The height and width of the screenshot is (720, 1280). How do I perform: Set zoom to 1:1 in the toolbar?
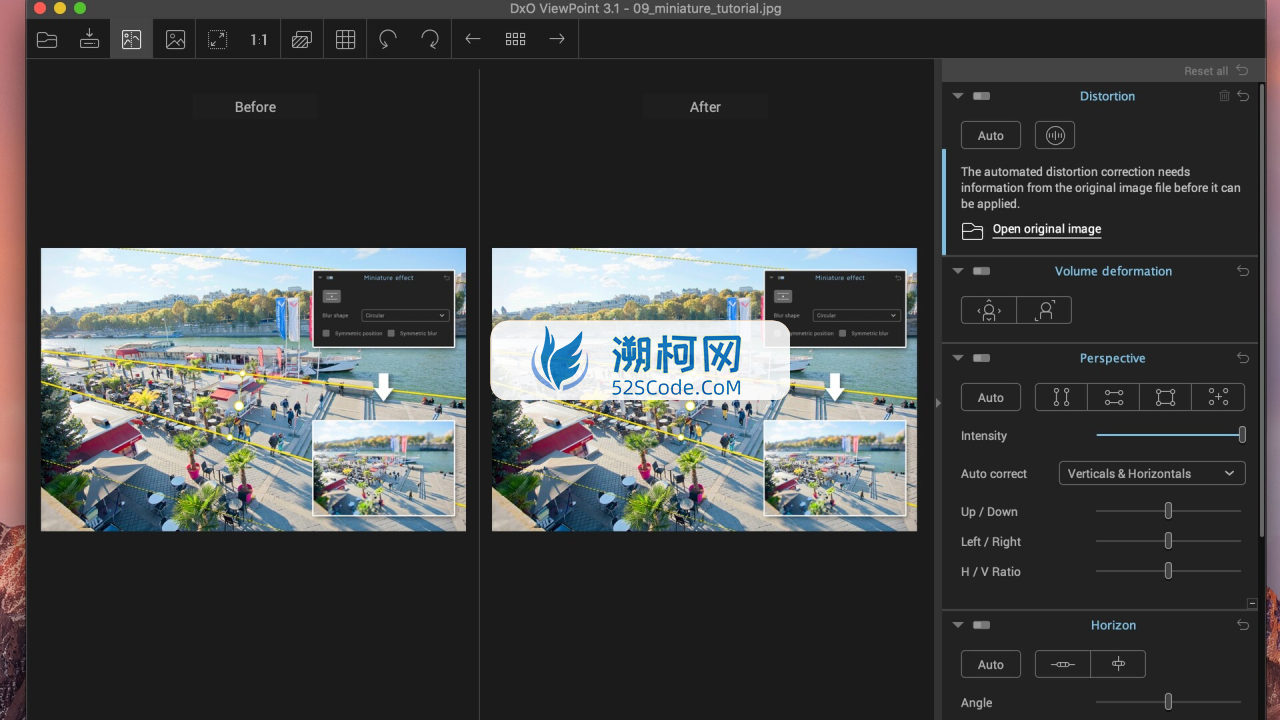point(259,40)
